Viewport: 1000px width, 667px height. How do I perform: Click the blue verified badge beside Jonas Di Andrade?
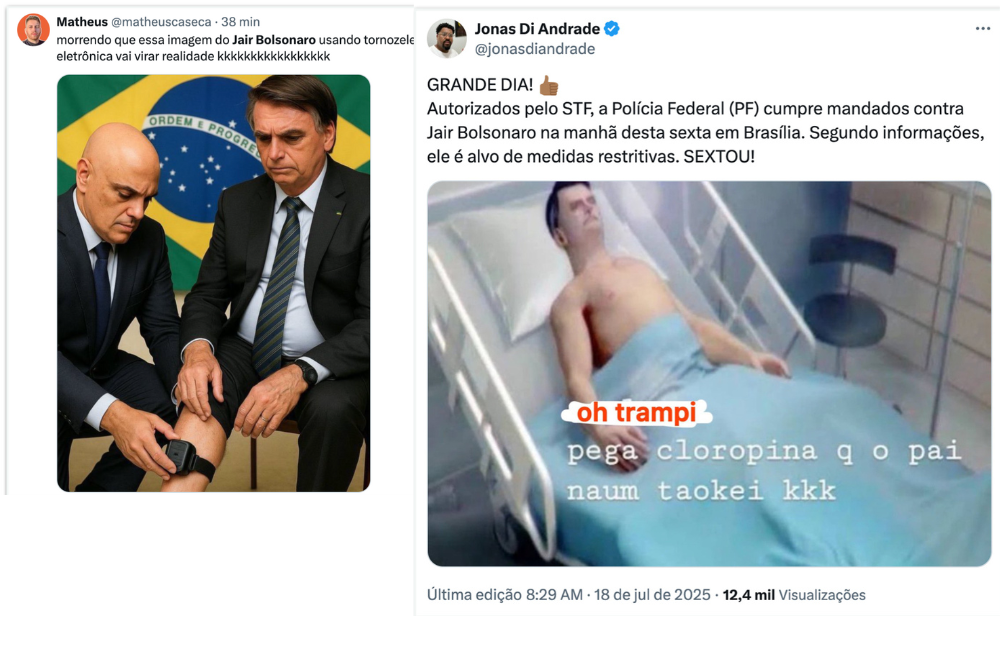pyautogui.click(x=612, y=29)
